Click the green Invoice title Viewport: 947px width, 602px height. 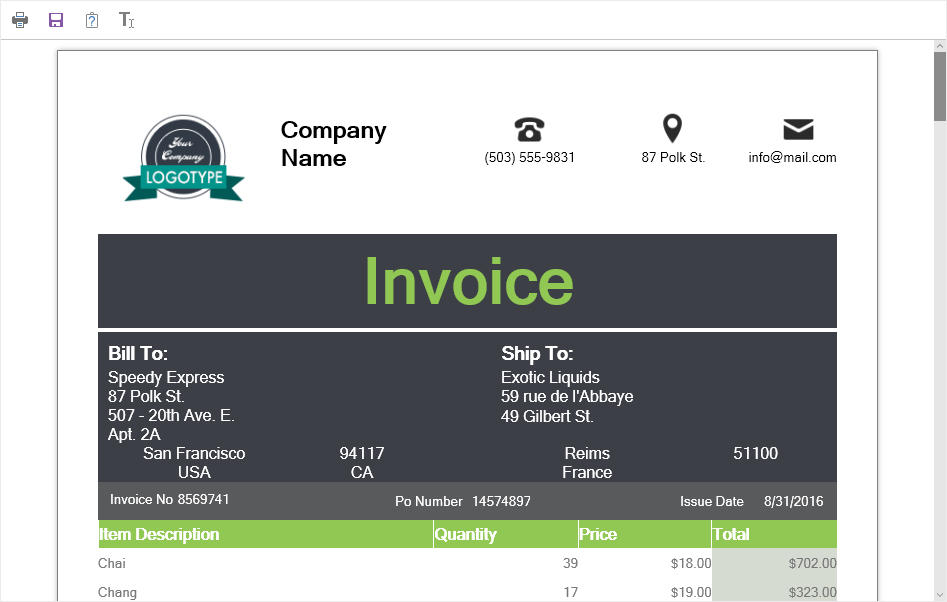469,281
